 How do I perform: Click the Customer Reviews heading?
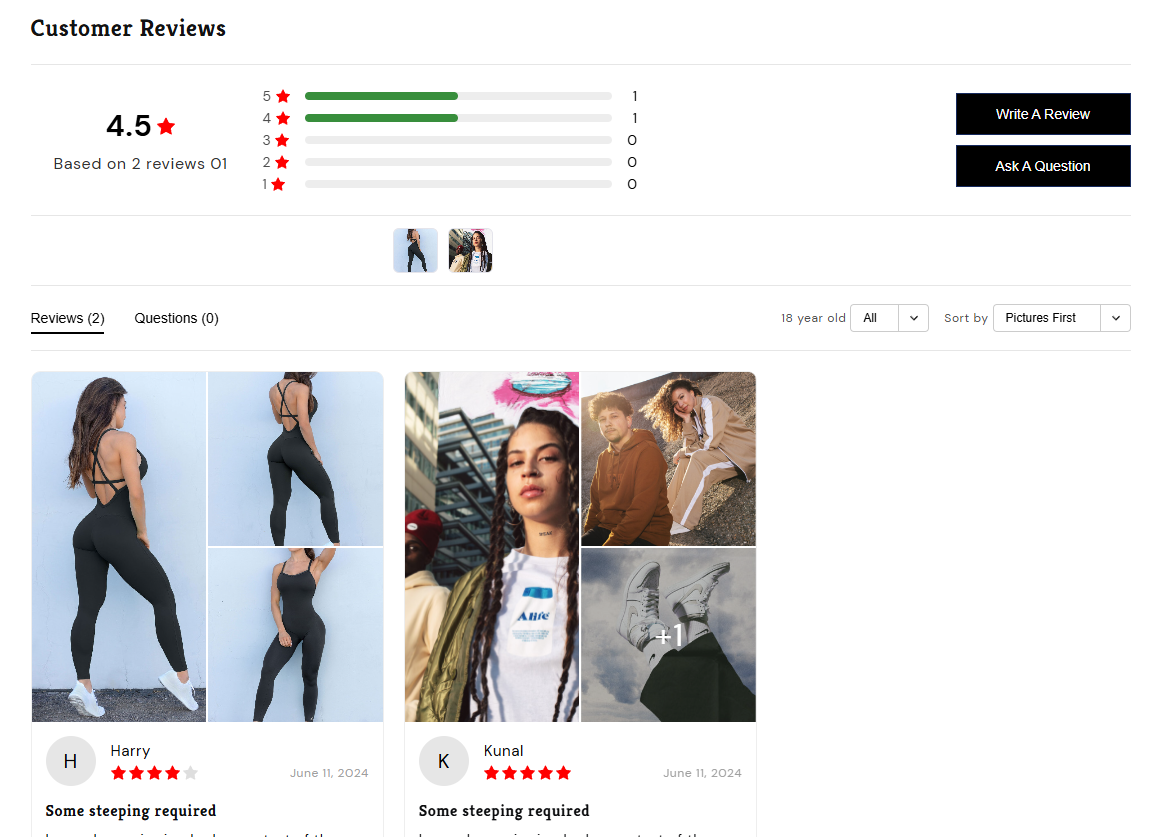point(128,28)
